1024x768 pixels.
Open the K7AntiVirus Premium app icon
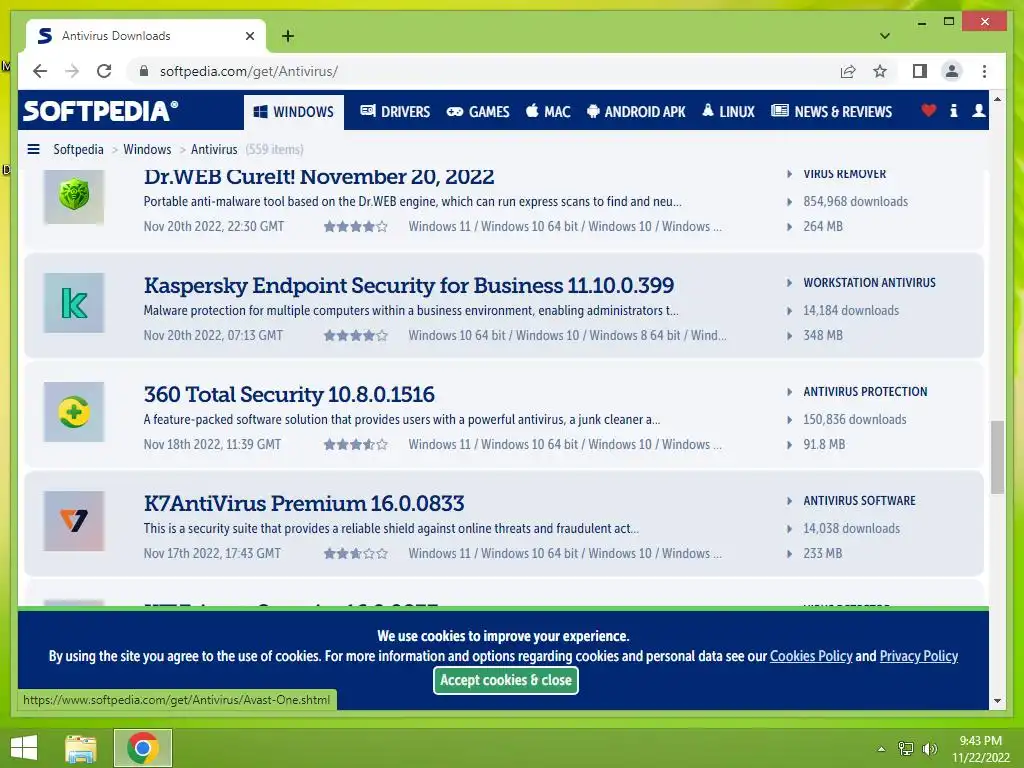click(x=74, y=521)
